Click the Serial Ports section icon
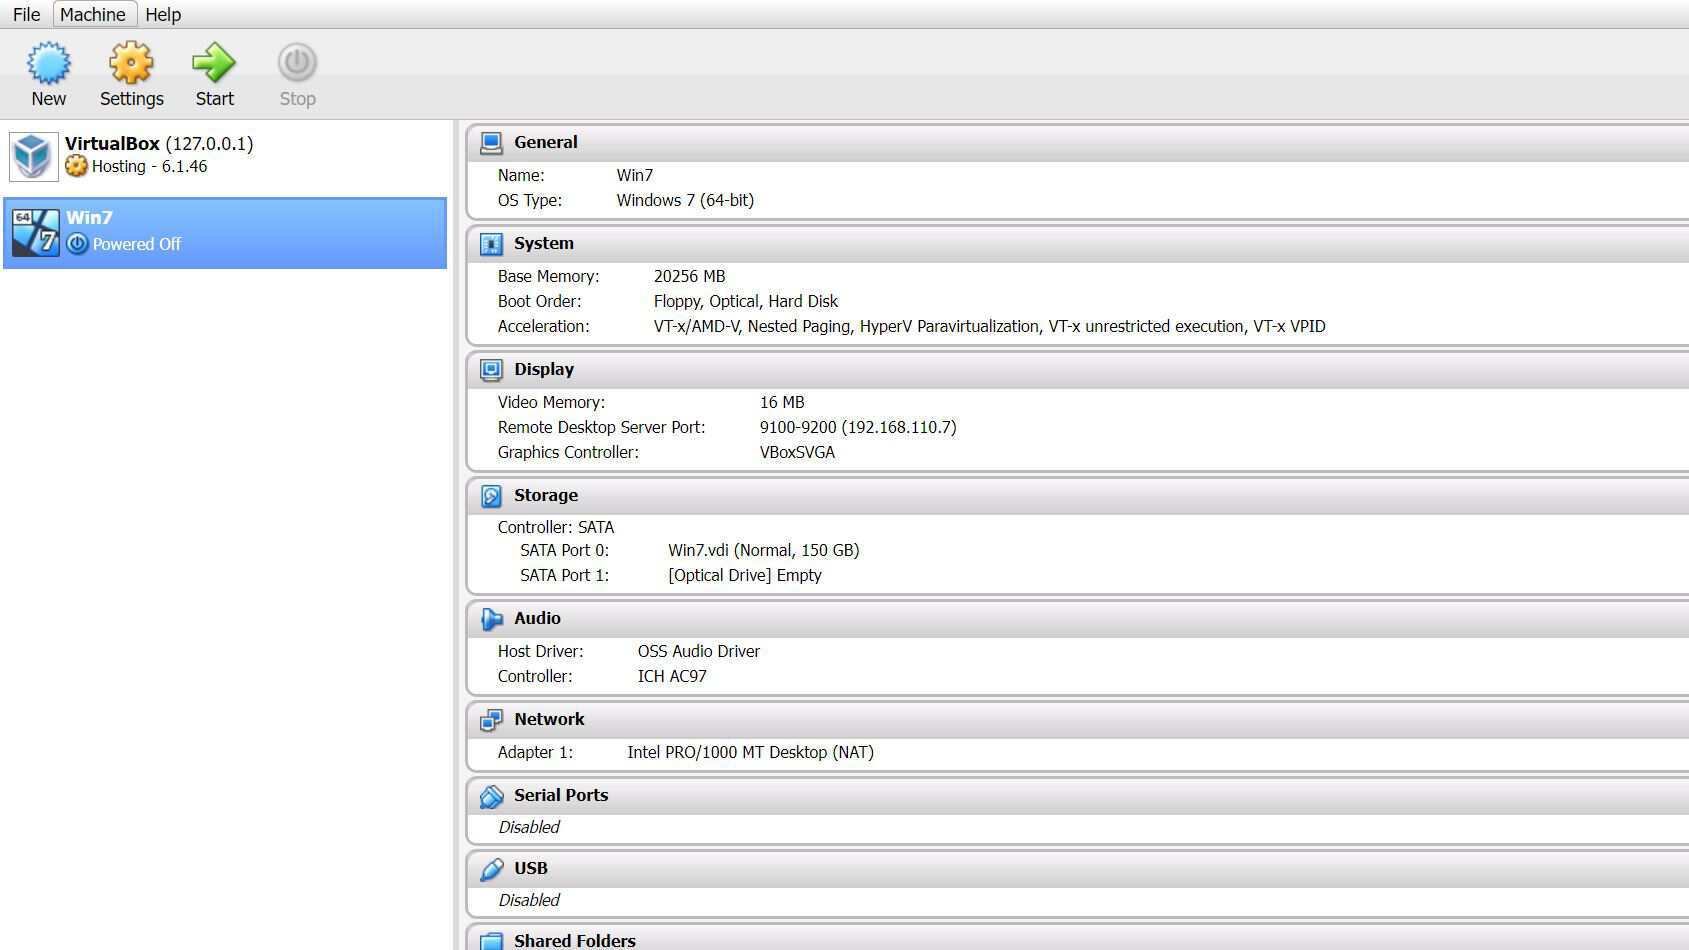This screenshot has width=1689, height=950. pyautogui.click(x=491, y=796)
